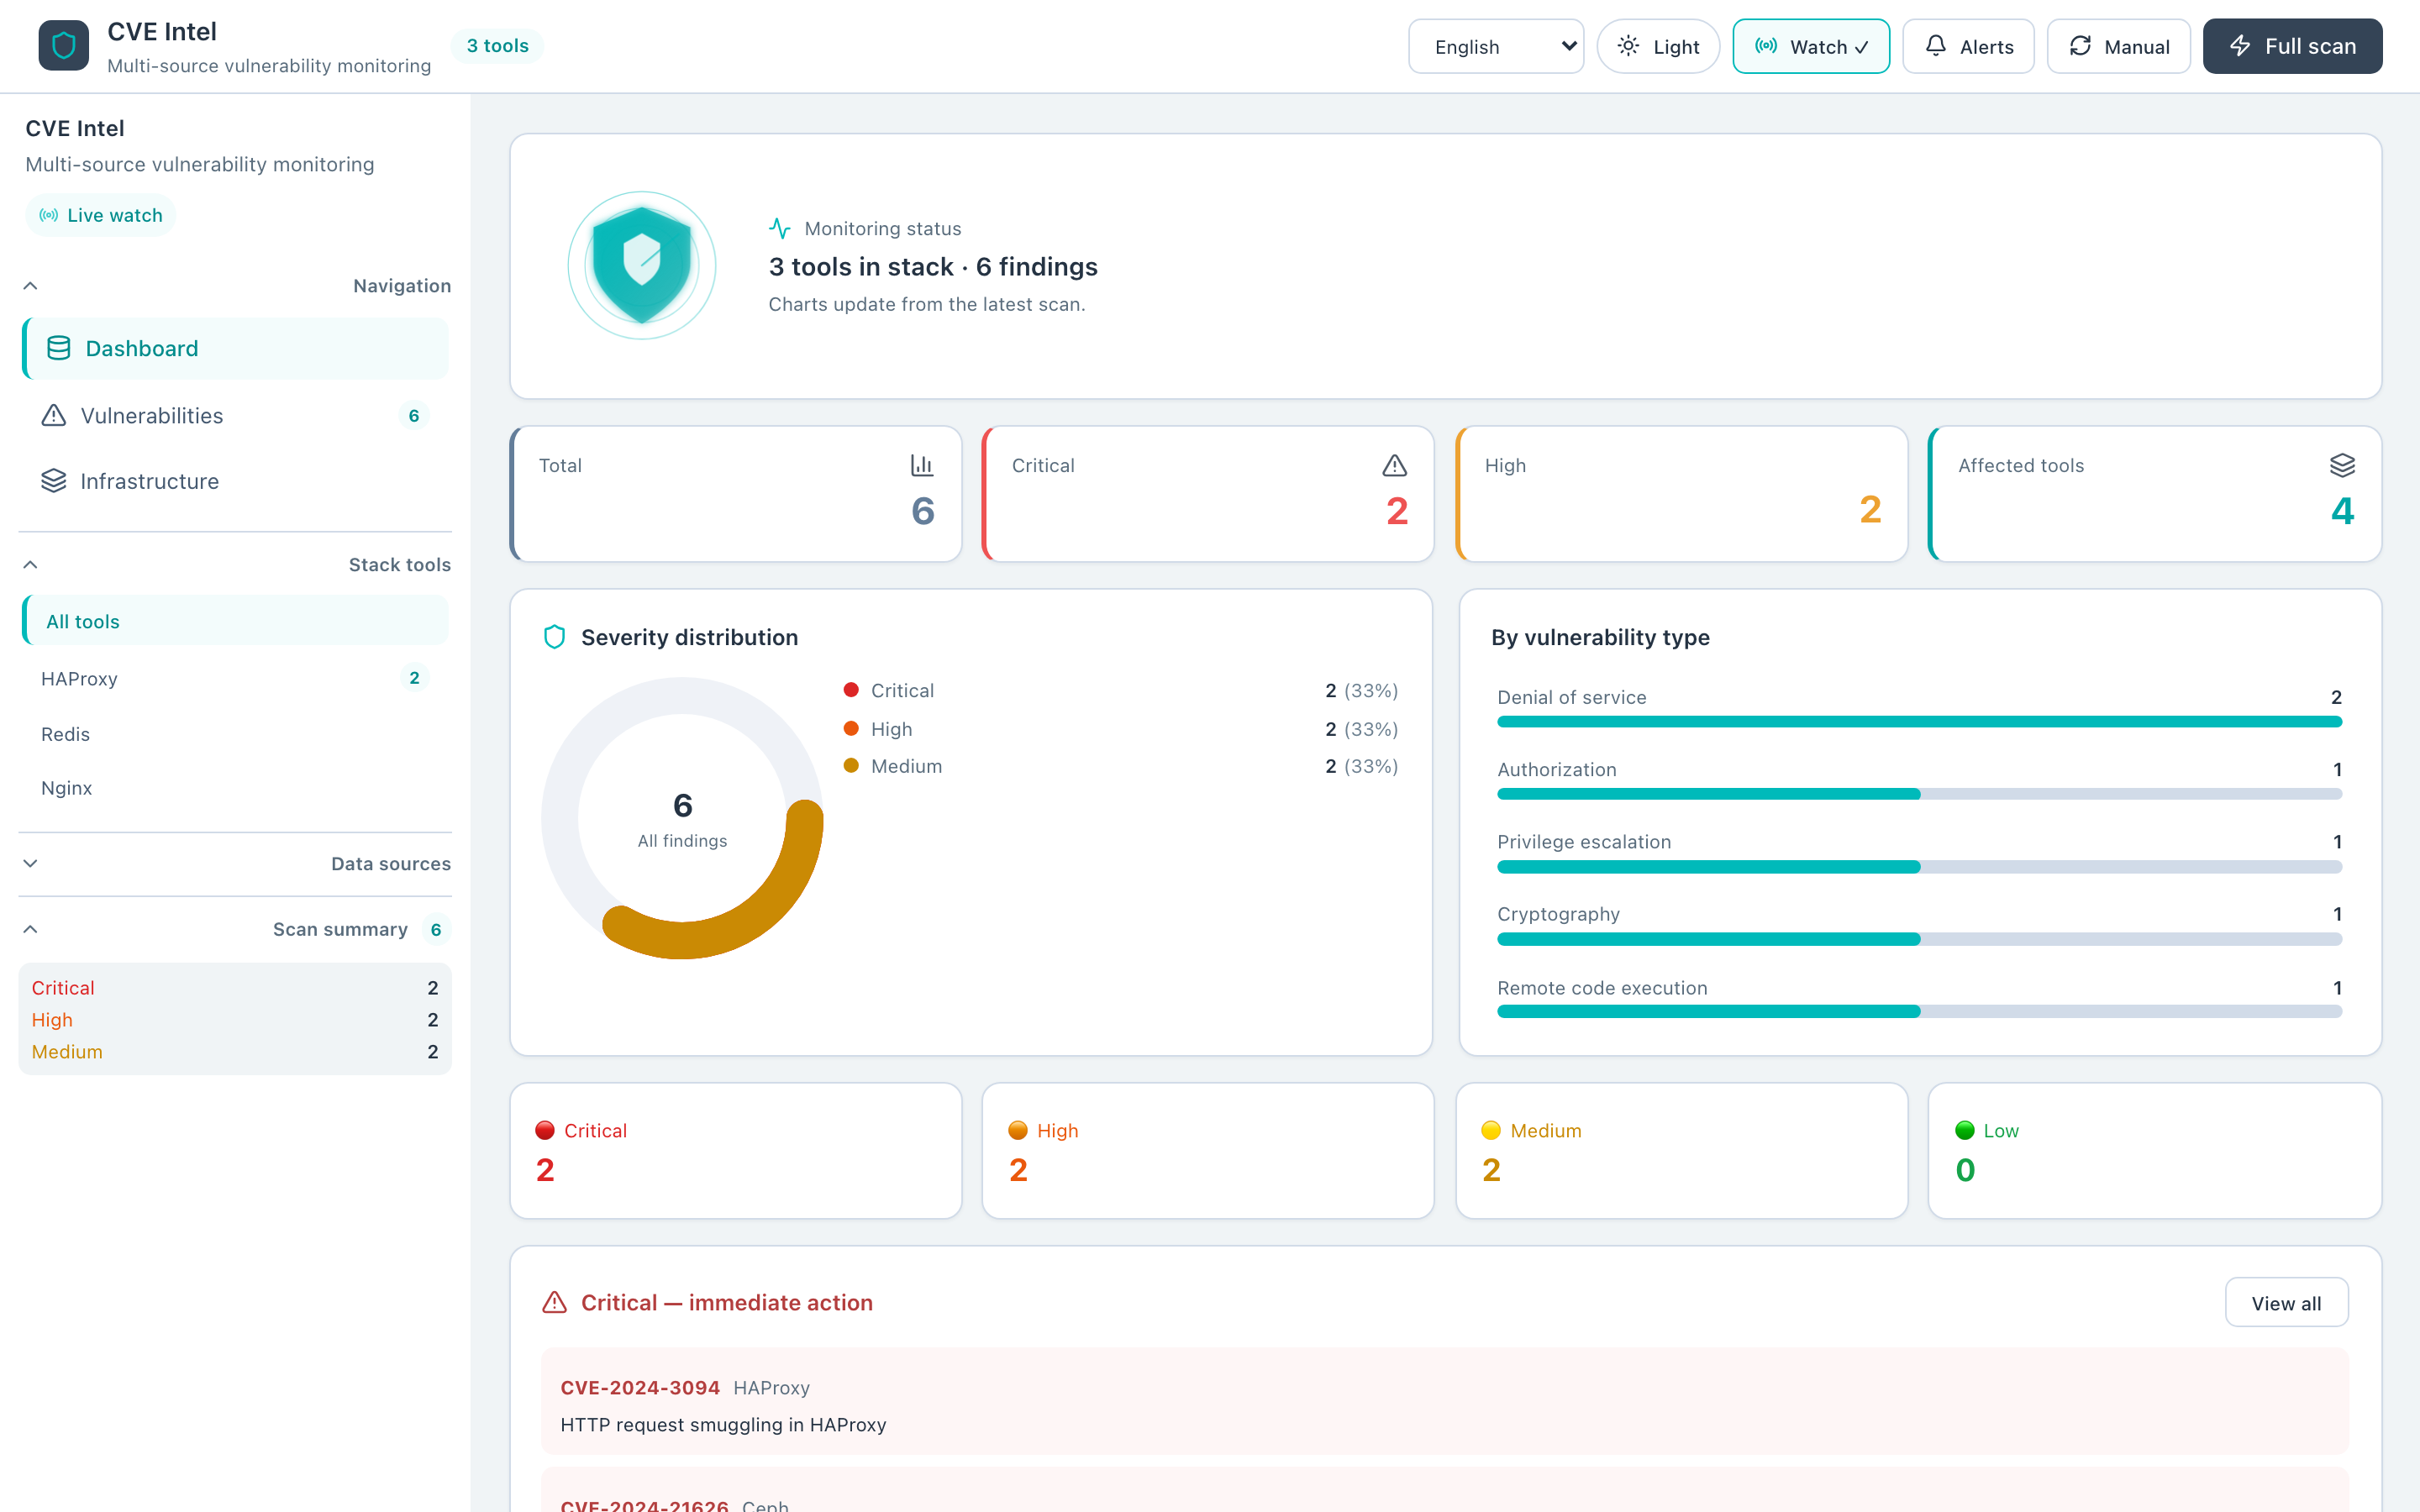Screen dimensions: 2420x1512
Task: Click the Dashboard database icon in sidebar
Action: 59,348
